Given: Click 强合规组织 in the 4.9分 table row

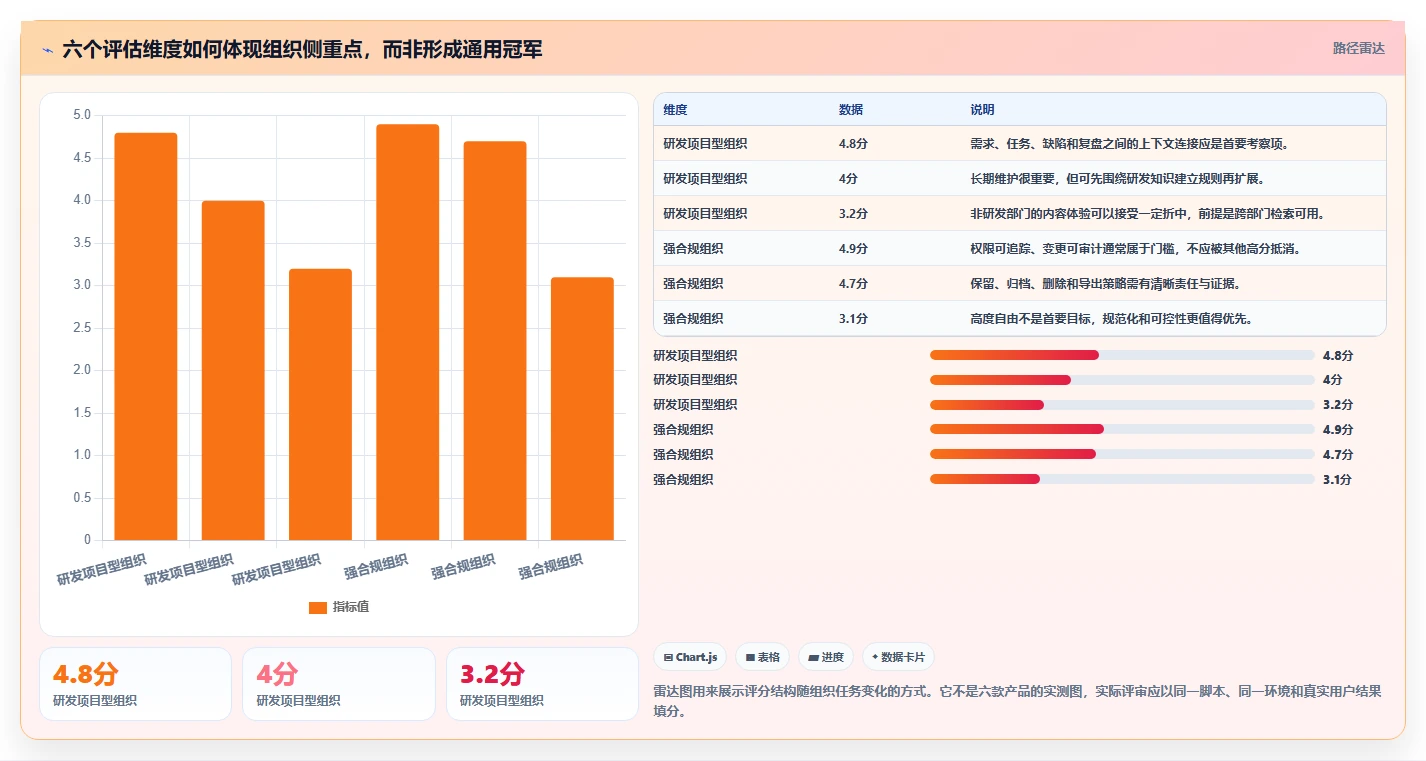Looking at the screenshot, I should click(x=693, y=249).
